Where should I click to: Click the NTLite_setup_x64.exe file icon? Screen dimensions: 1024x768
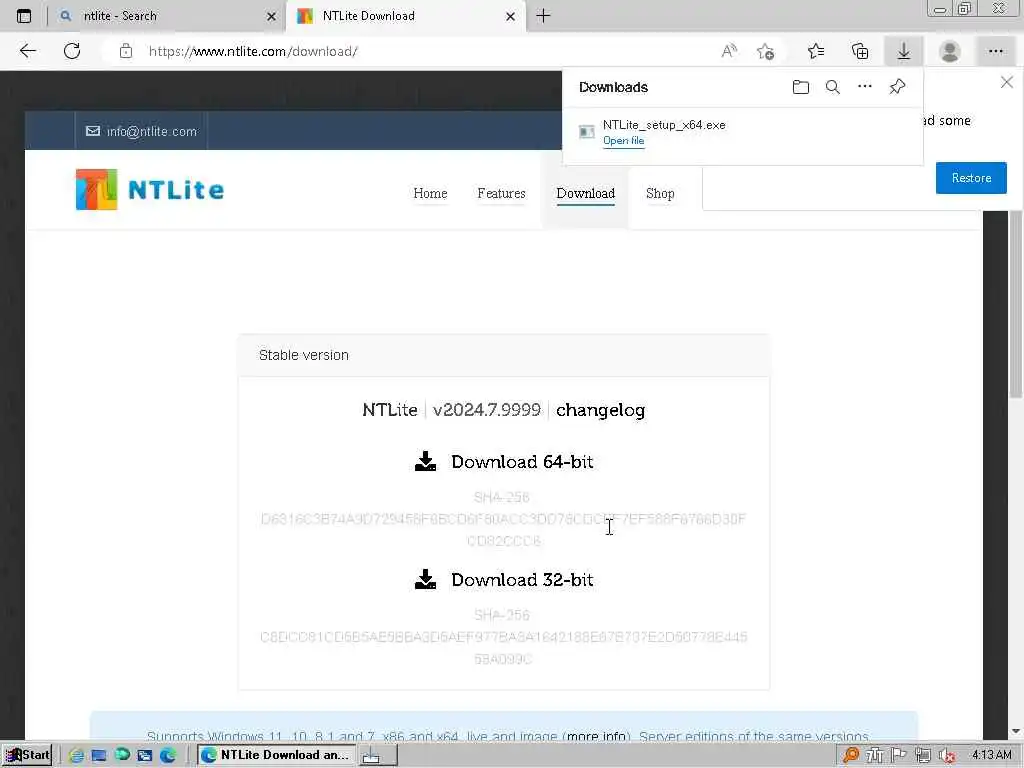pyautogui.click(x=586, y=132)
